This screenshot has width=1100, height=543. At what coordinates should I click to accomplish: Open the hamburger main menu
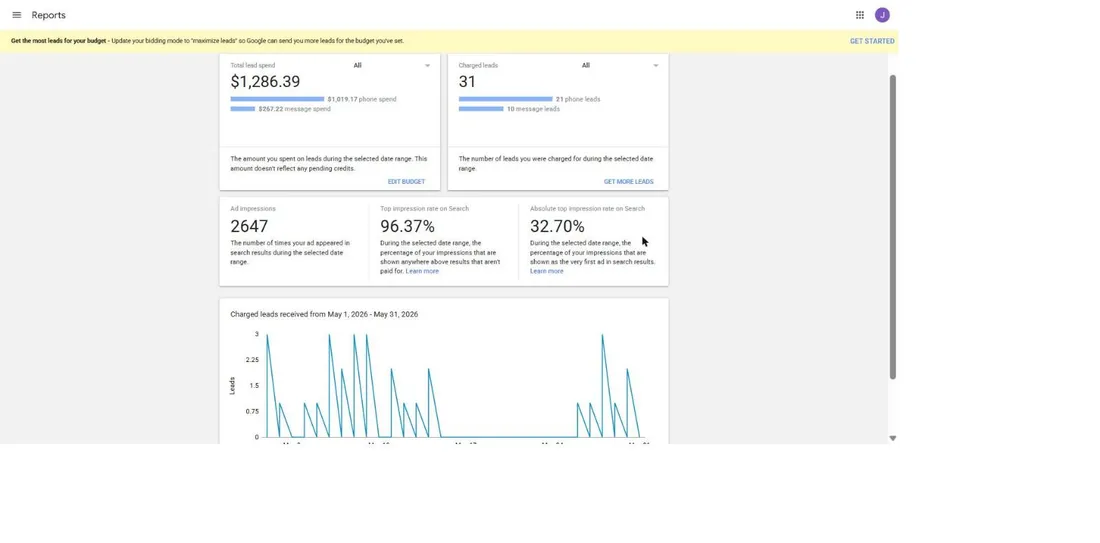[x=17, y=15]
